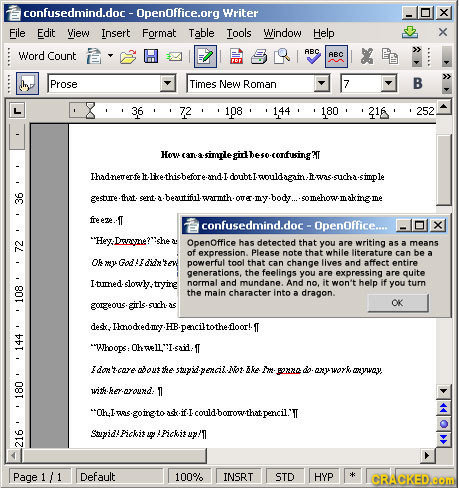Screen dimensions: 459x488
Task: Open the View menu
Action: [78, 33]
